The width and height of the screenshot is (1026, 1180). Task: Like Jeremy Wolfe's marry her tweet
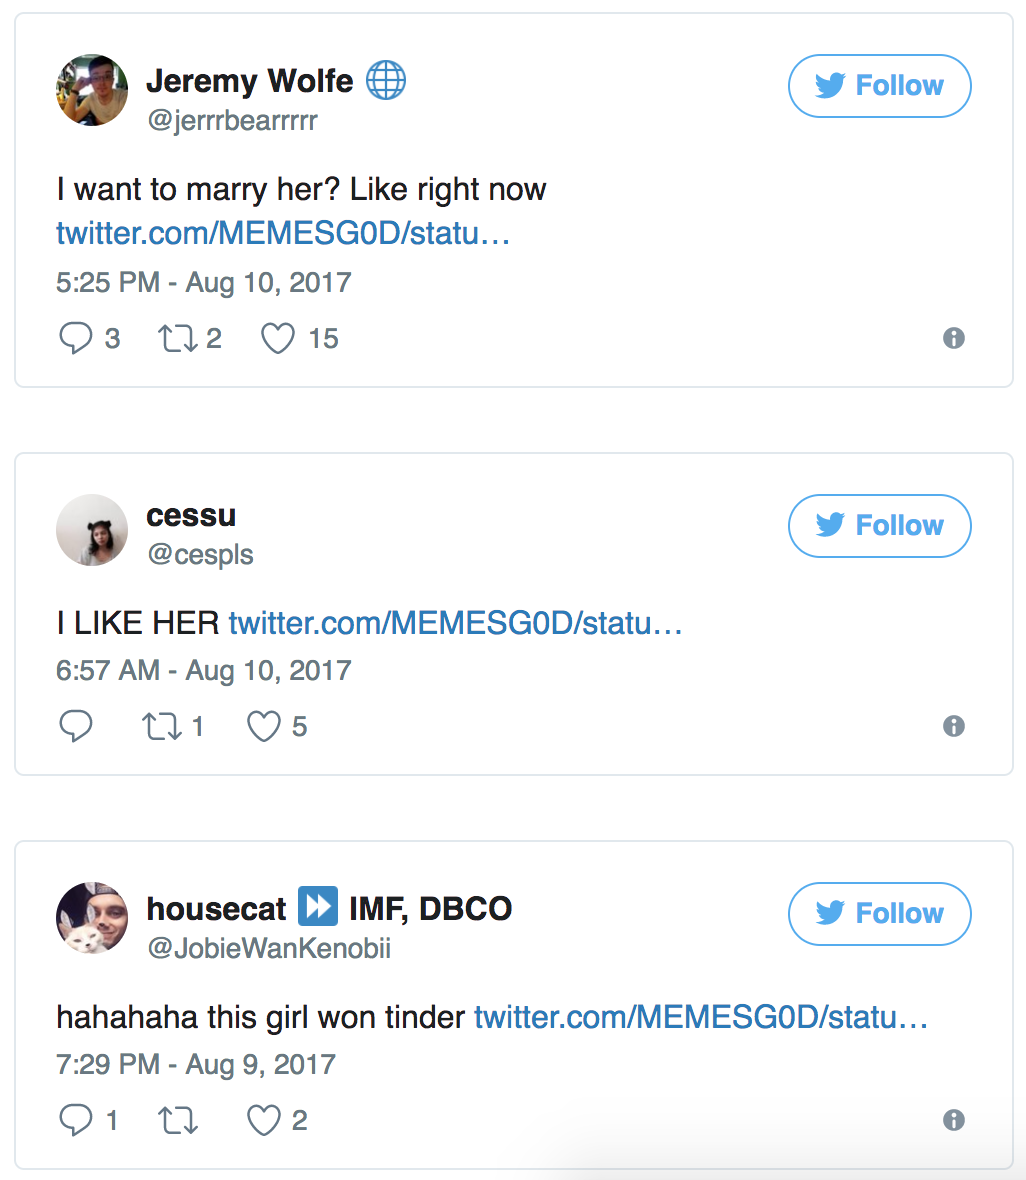pyautogui.click(x=278, y=339)
